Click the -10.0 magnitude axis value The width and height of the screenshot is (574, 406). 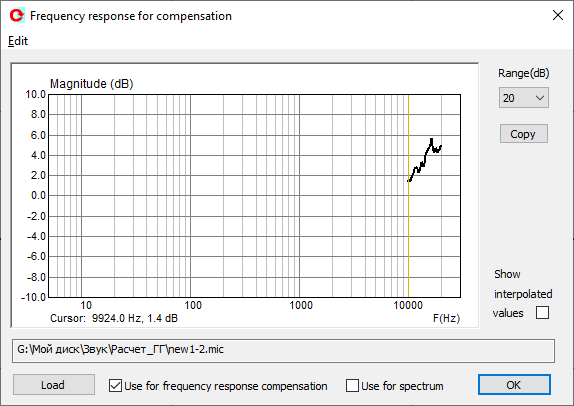pos(34,297)
